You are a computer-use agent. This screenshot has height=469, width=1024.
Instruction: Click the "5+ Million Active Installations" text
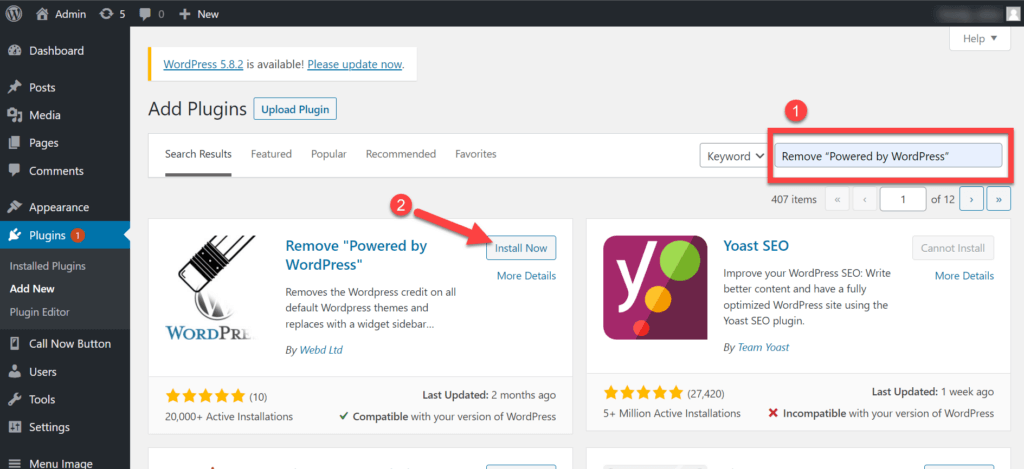pos(672,413)
